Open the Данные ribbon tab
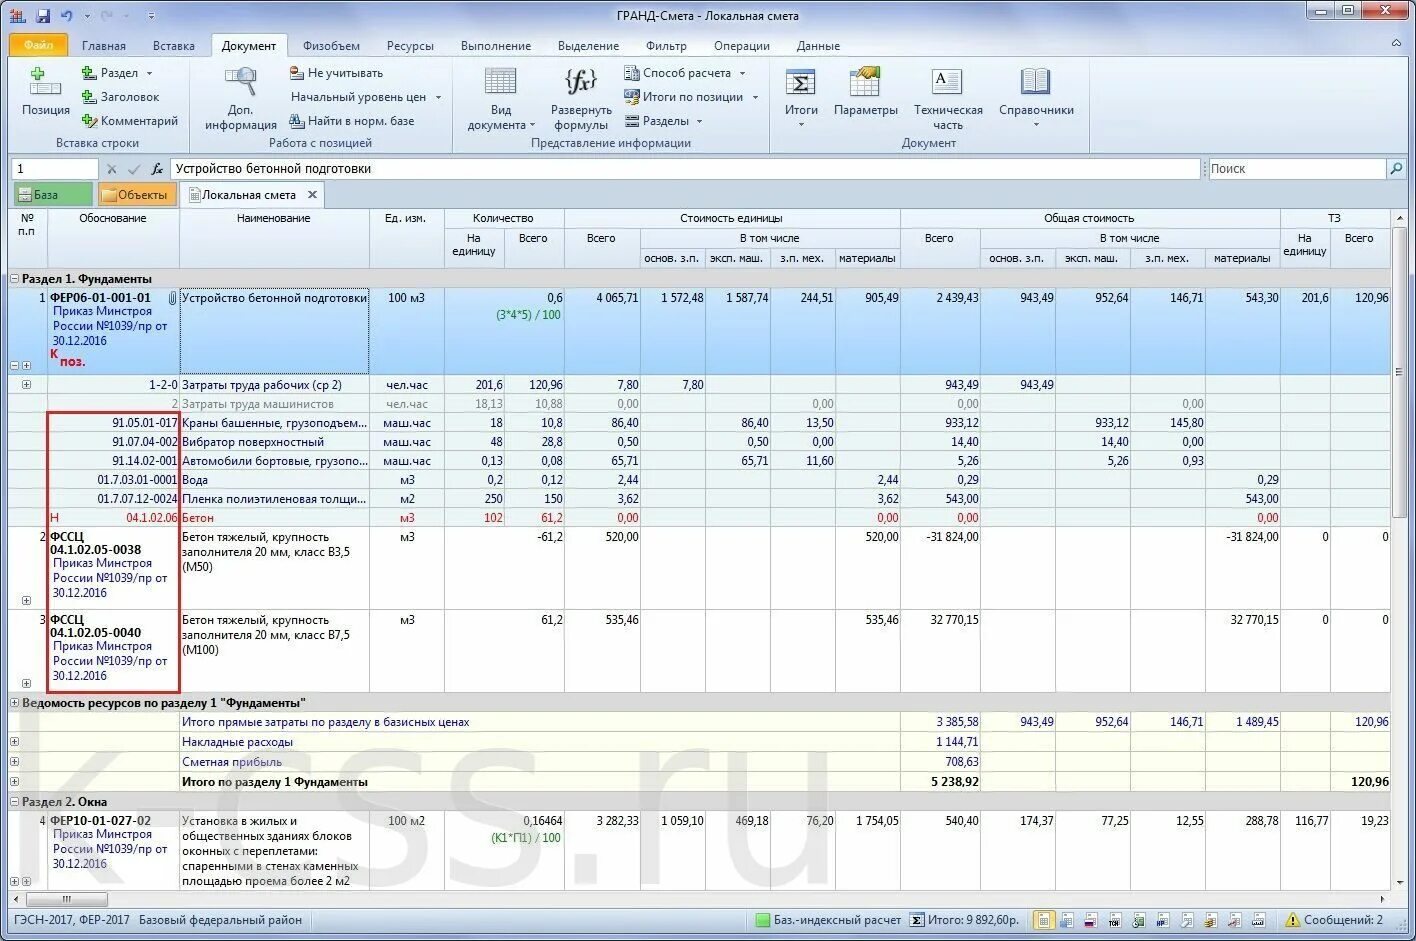Viewport: 1416px width, 941px height. click(818, 46)
